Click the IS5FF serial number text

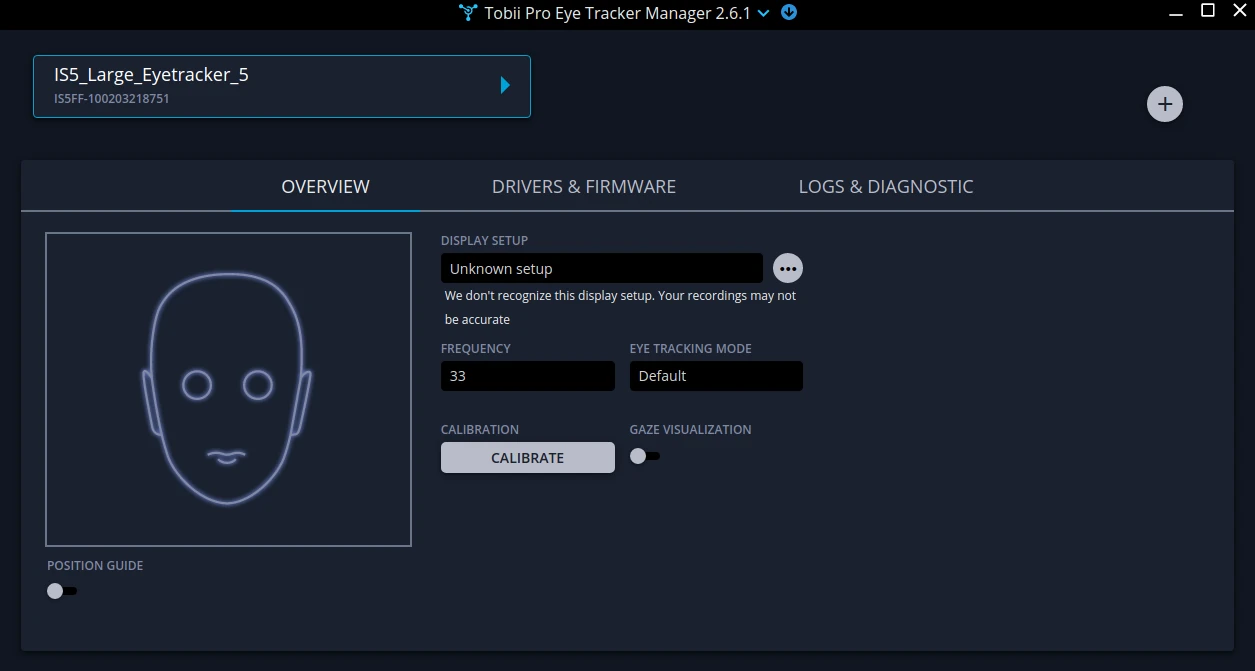(110, 99)
